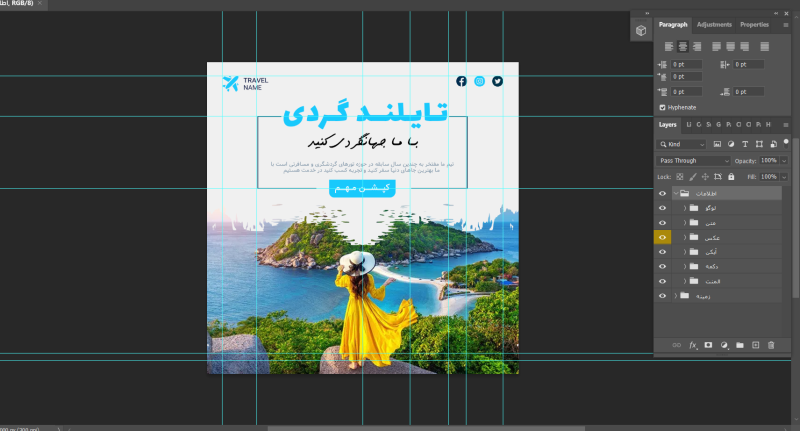800x431 pixels.
Task: Click the Add space after paragraph field
Action: pos(748,92)
